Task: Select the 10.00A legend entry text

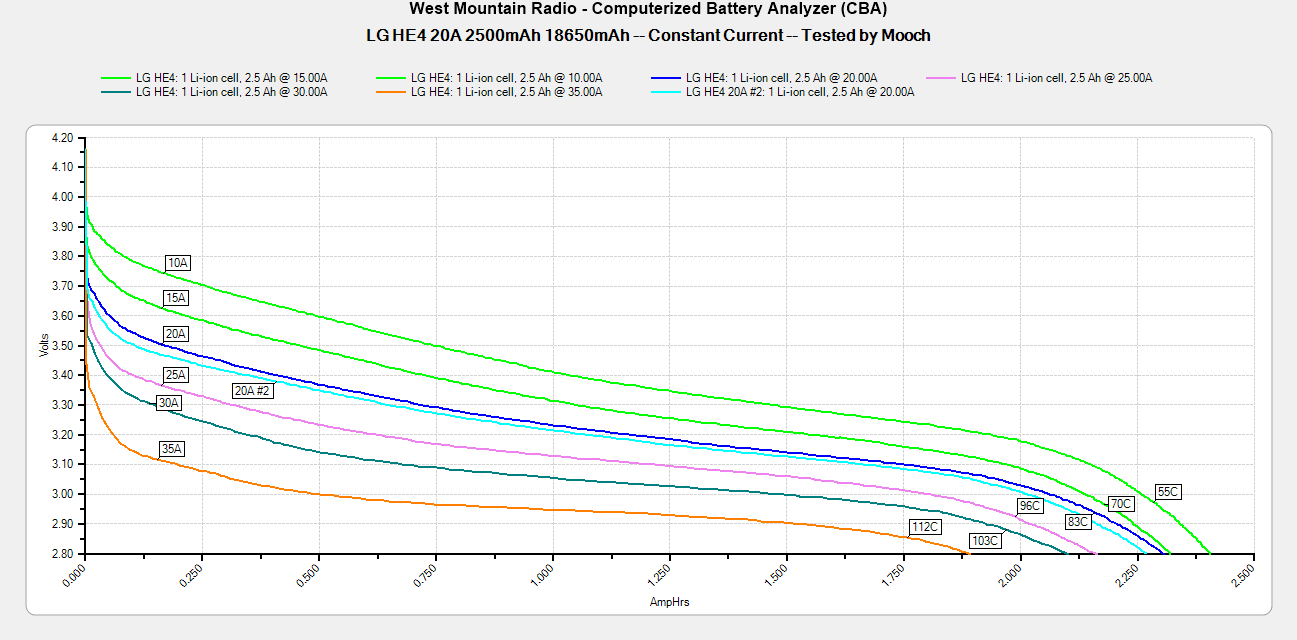Action: point(505,77)
